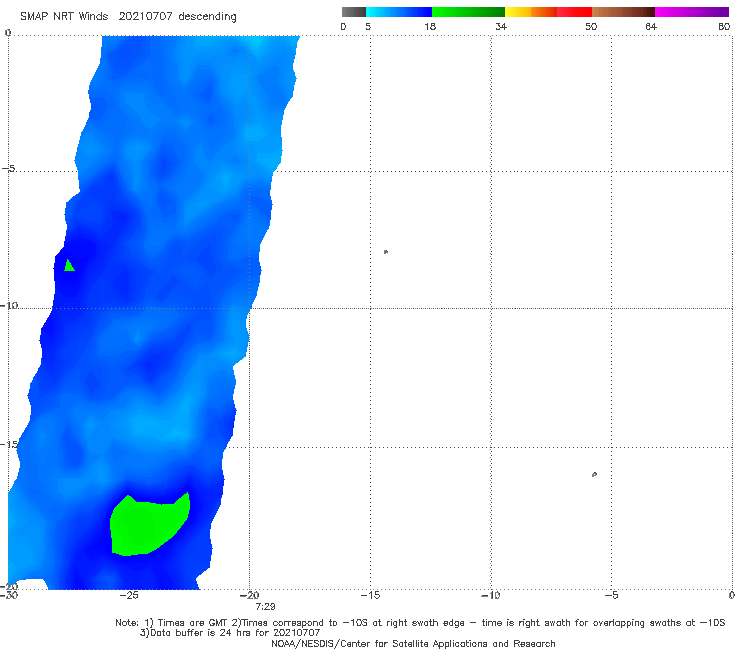The image size is (740, 650).
Task: Click the longitude axis label '-25'
Action: click(x=129, y=595)
